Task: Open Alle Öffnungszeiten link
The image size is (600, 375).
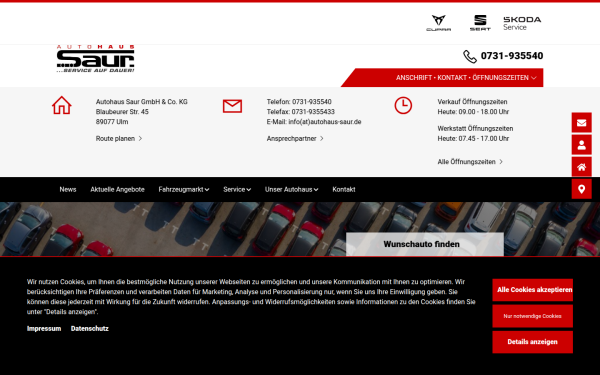Action: tap(470, 162)
